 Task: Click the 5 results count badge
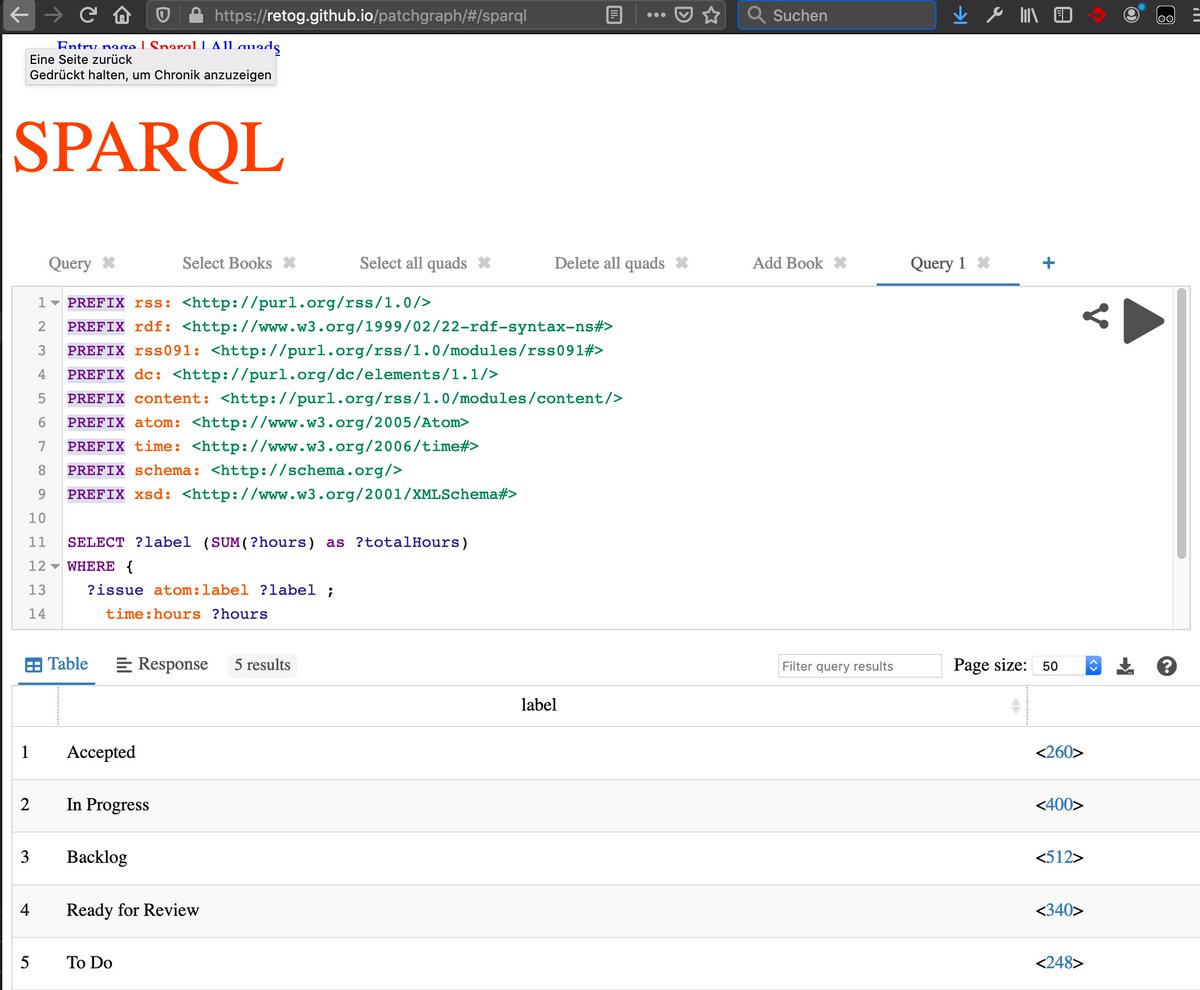tap(262, 665)
